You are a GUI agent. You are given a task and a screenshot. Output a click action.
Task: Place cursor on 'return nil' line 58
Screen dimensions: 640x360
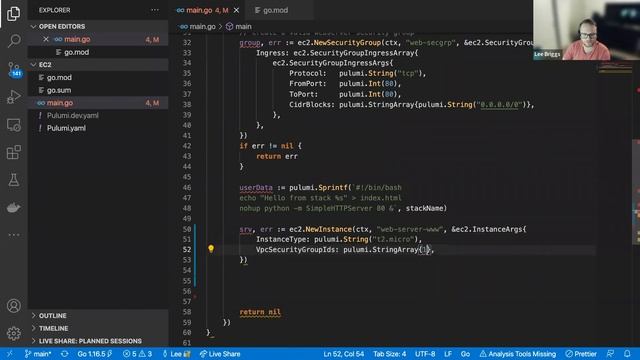pyautogui.click(x=260, y=312)
